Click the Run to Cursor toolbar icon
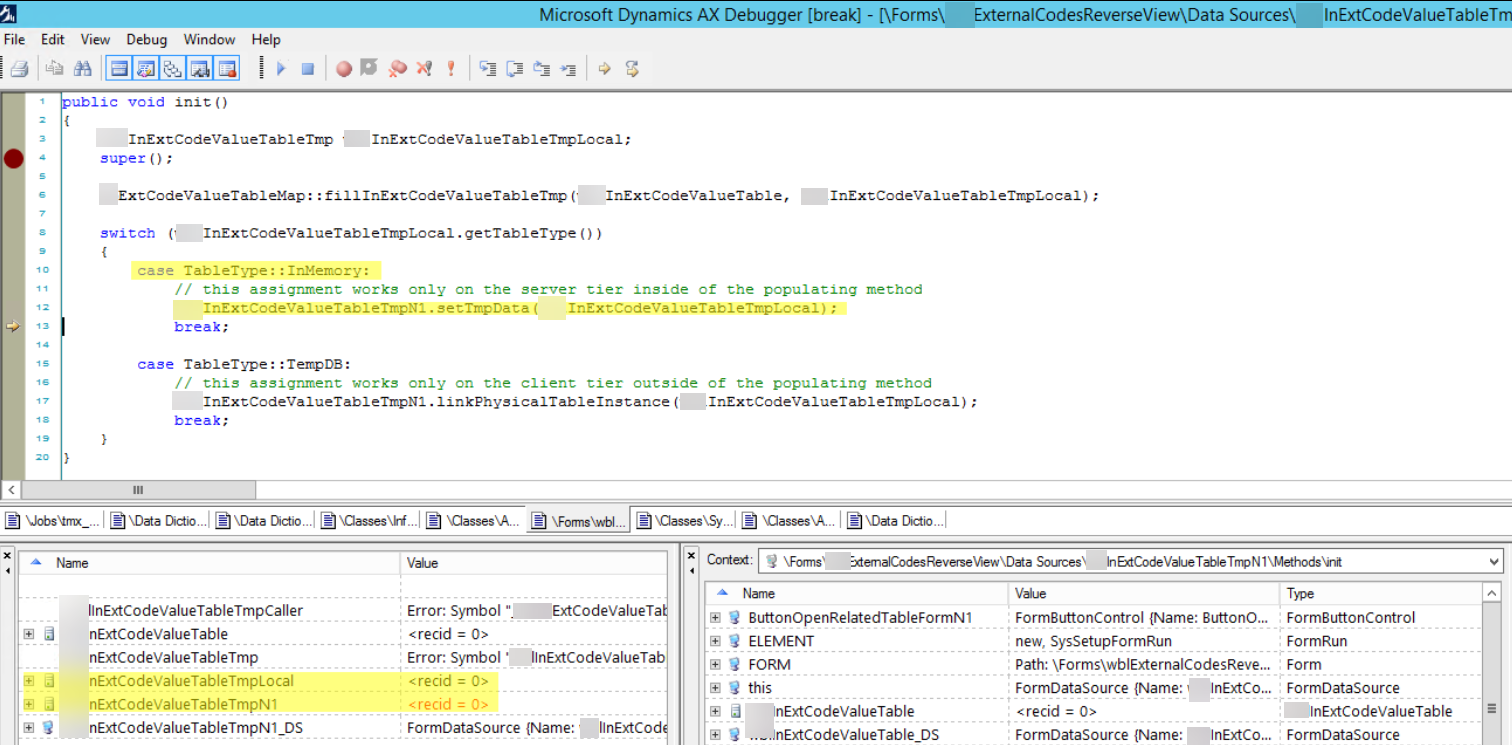 (x=569, y=68)
